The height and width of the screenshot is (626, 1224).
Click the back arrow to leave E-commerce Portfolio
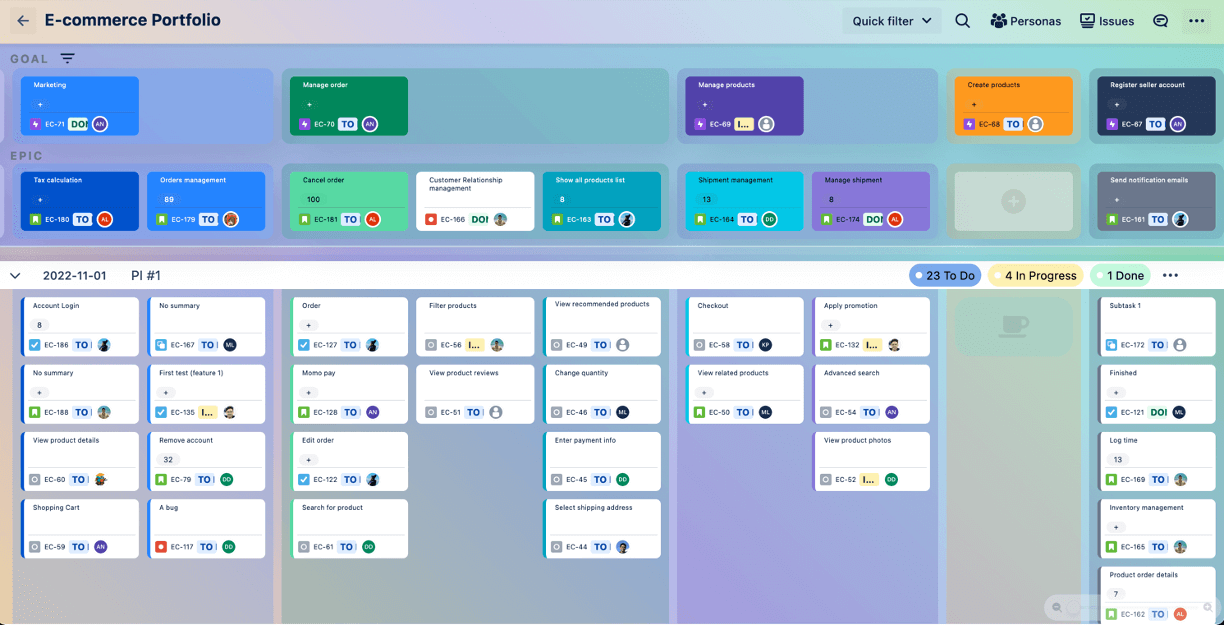[x=22, y=20]
